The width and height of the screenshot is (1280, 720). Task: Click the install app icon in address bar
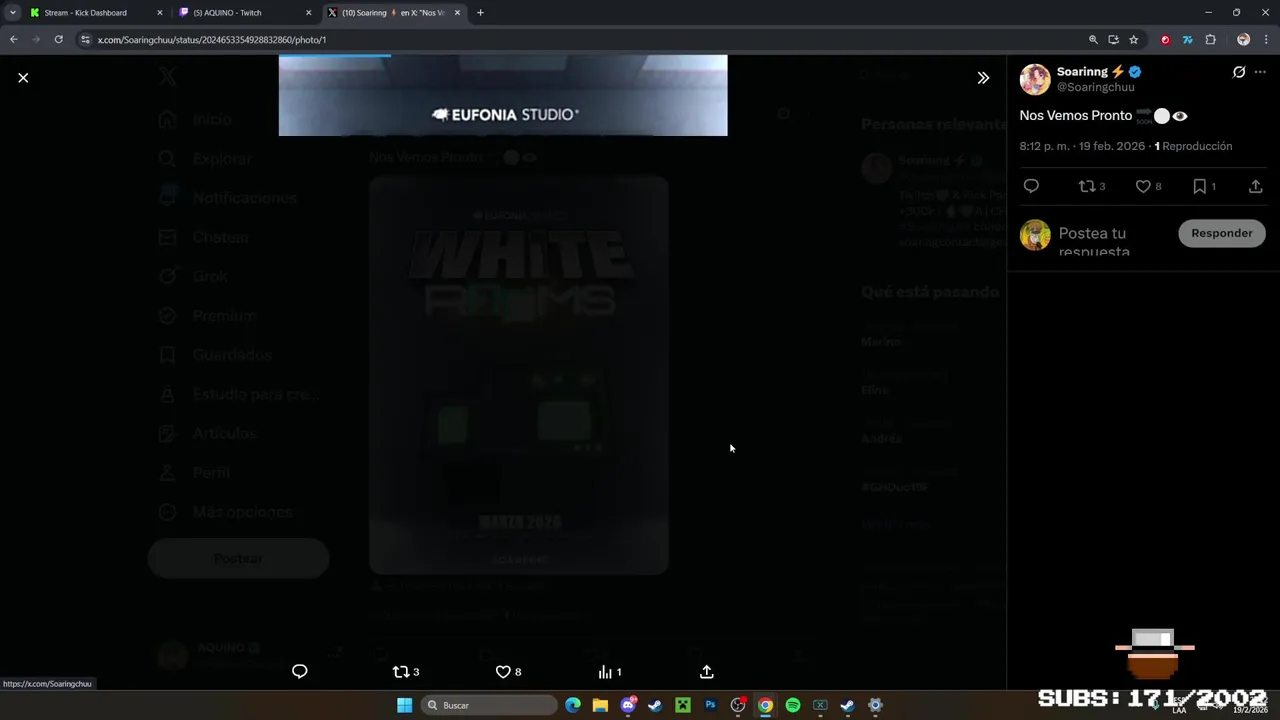click(x=1113, y=40)
